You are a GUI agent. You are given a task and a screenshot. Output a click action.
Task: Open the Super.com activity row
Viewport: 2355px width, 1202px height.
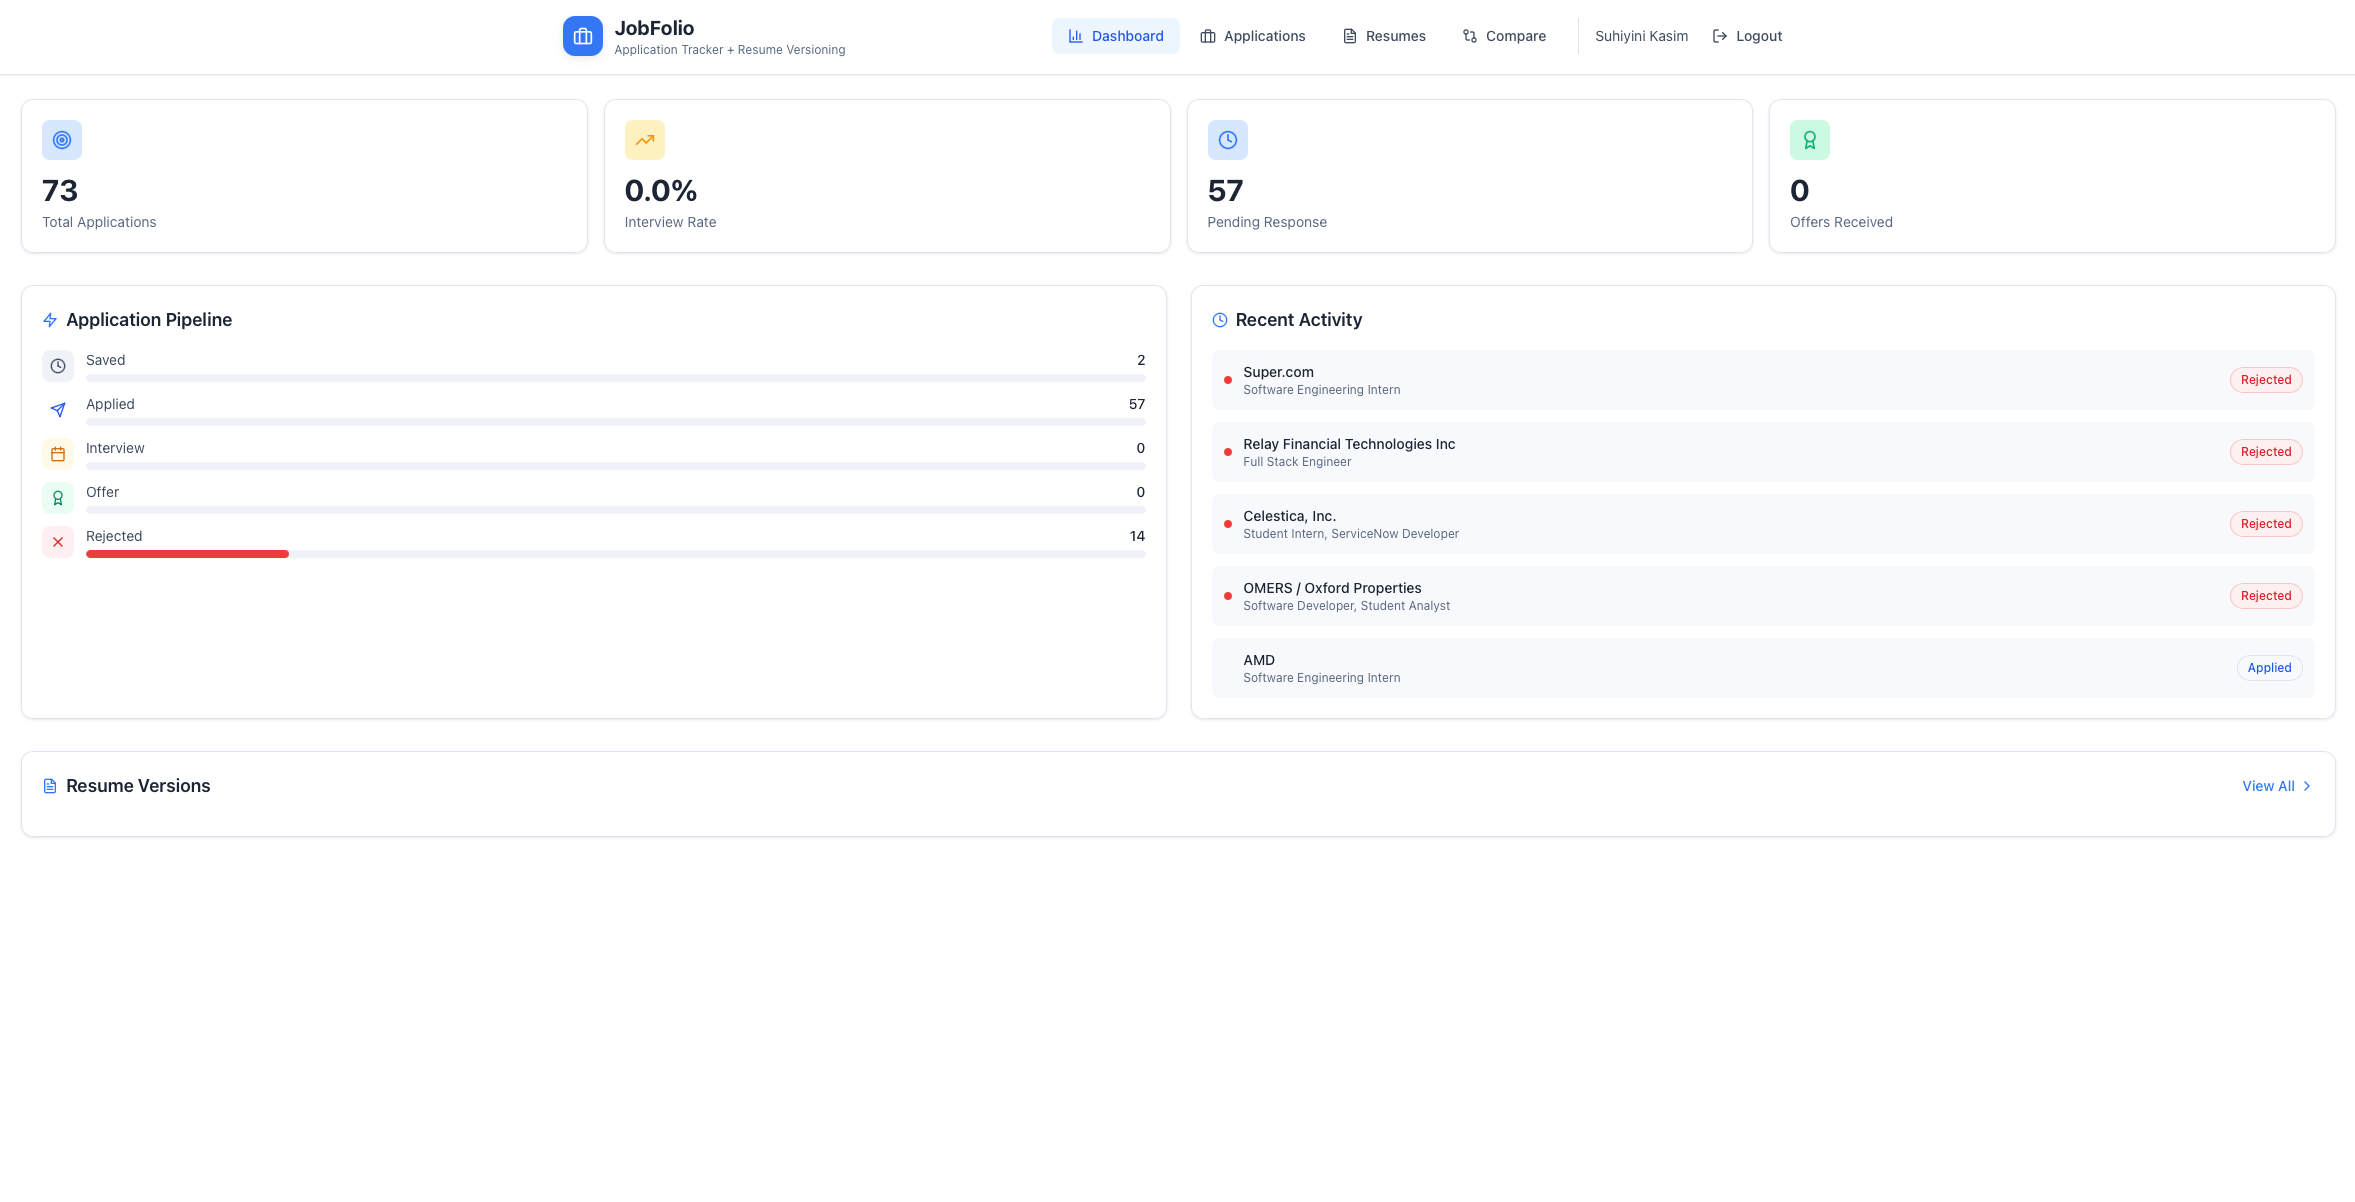tap(1763, 380)
